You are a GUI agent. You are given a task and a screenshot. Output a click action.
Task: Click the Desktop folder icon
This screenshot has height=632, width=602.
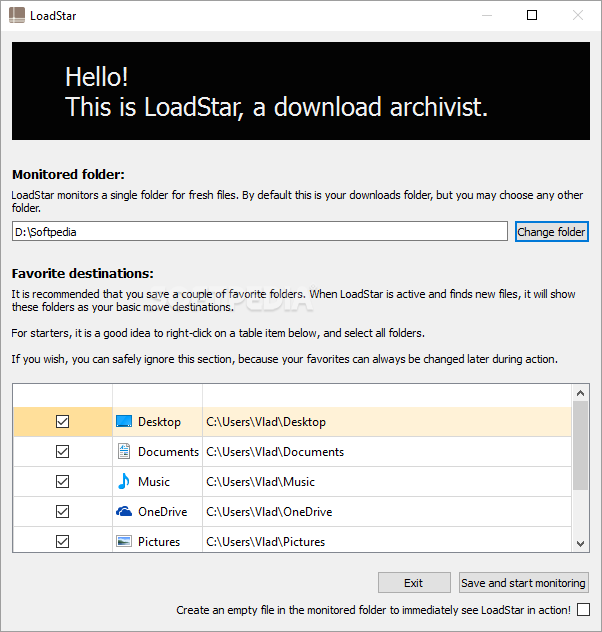124,422
